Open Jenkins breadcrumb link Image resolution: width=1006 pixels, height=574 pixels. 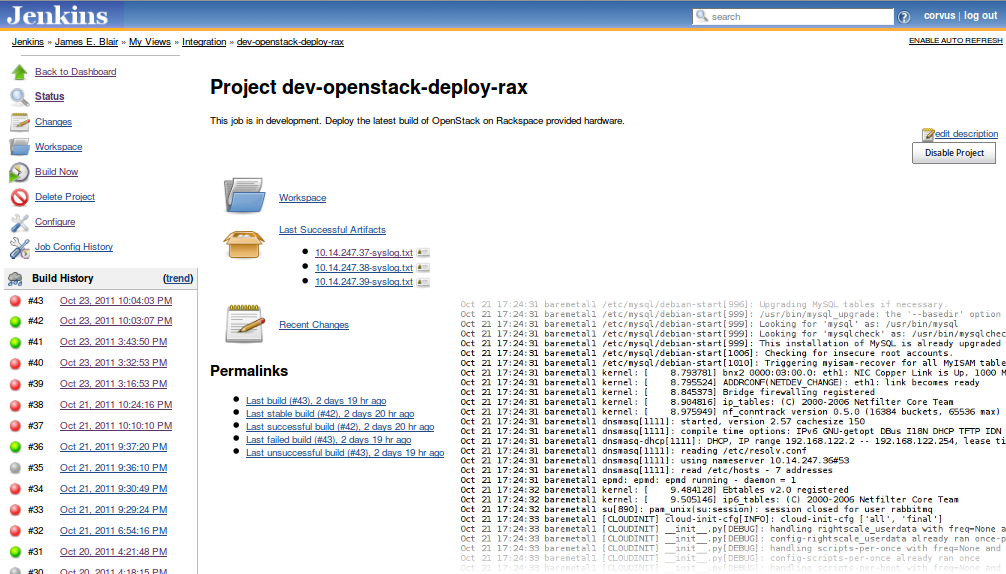(x=28, y=42)
